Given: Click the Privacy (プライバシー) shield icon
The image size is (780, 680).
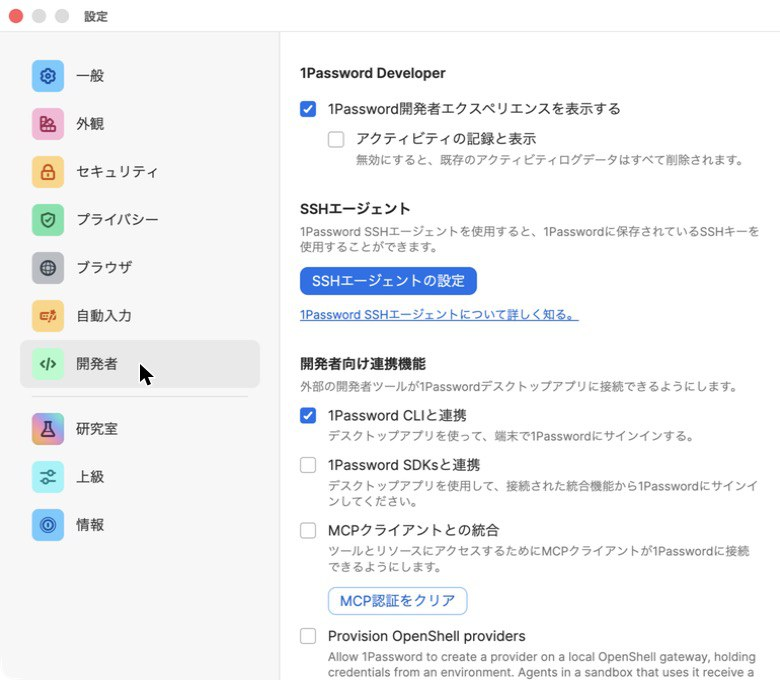Looking at the screenshot, I should point(48,220).
